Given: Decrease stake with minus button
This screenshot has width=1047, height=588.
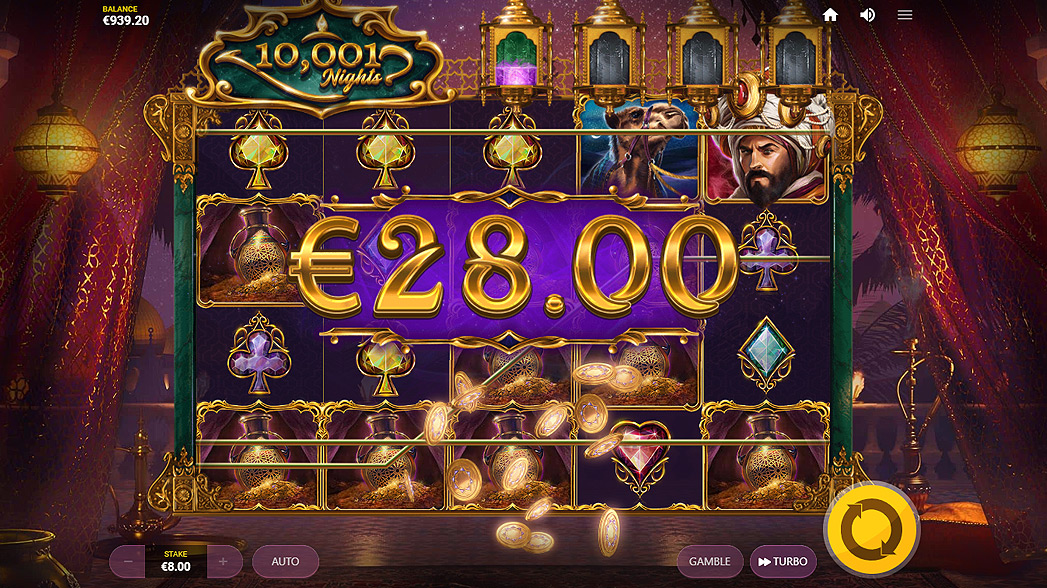Looking at the screenshot, I should (x=128, y=562).
